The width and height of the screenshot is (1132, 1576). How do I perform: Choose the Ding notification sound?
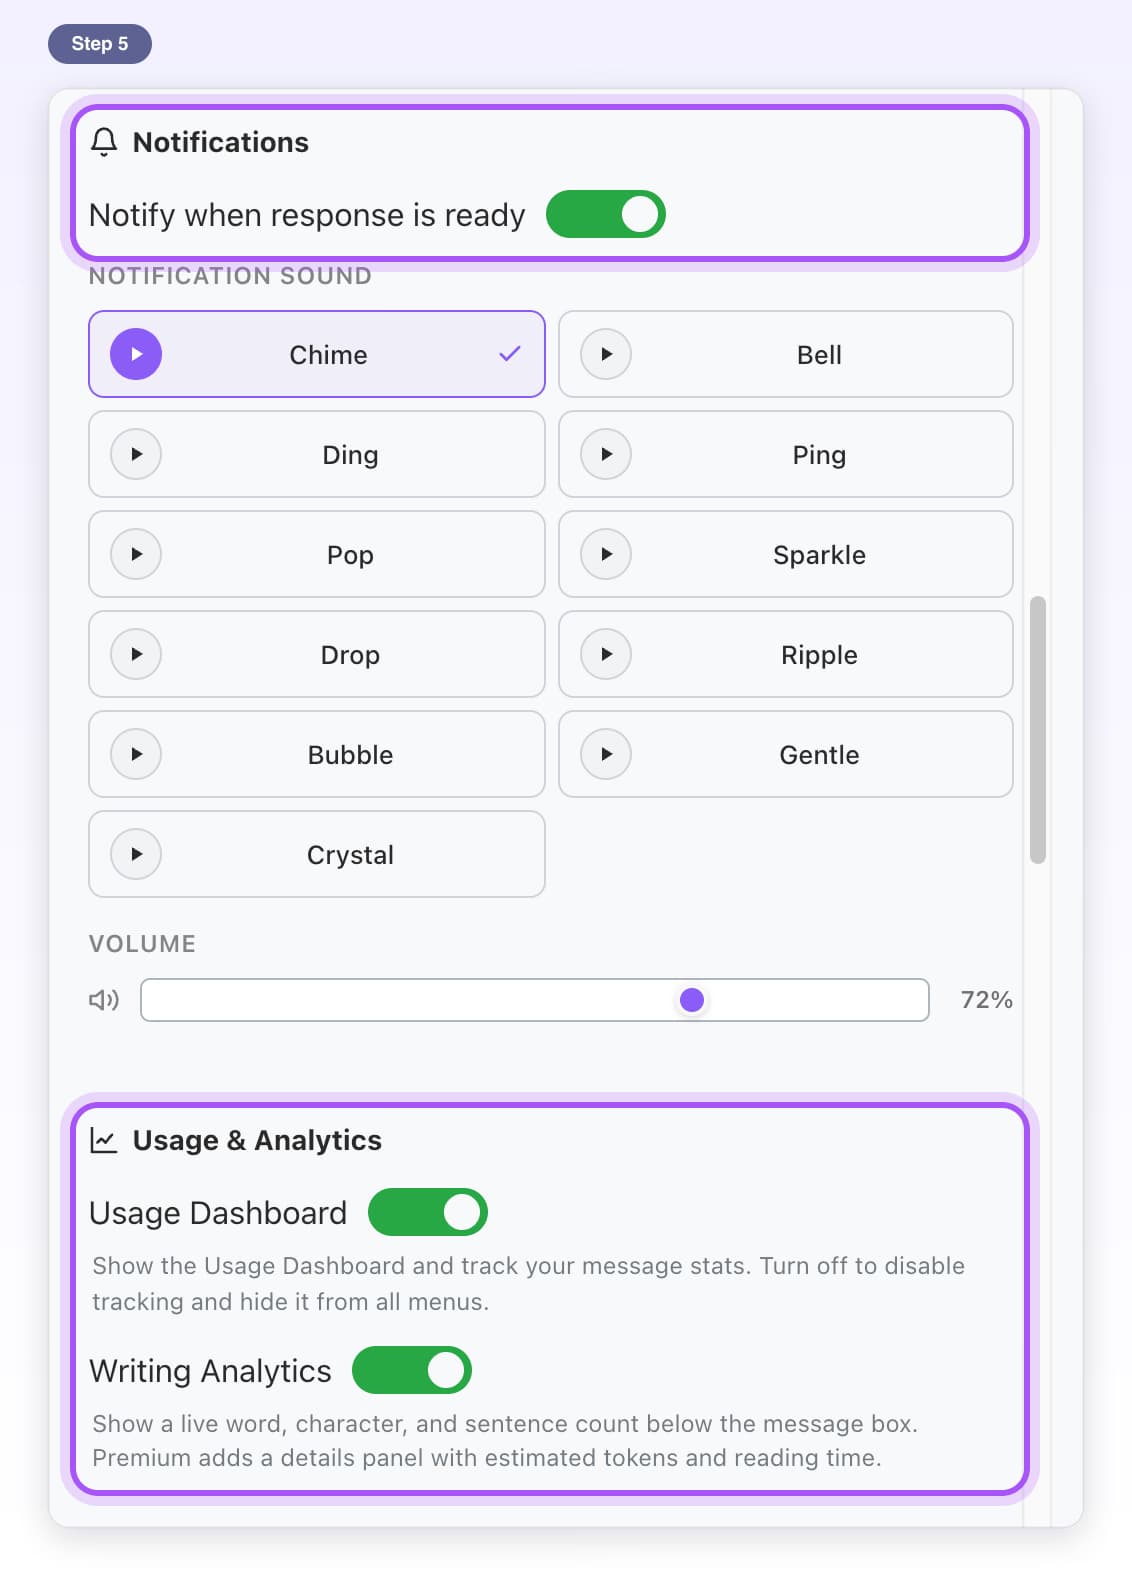click(x=317, y=454)
